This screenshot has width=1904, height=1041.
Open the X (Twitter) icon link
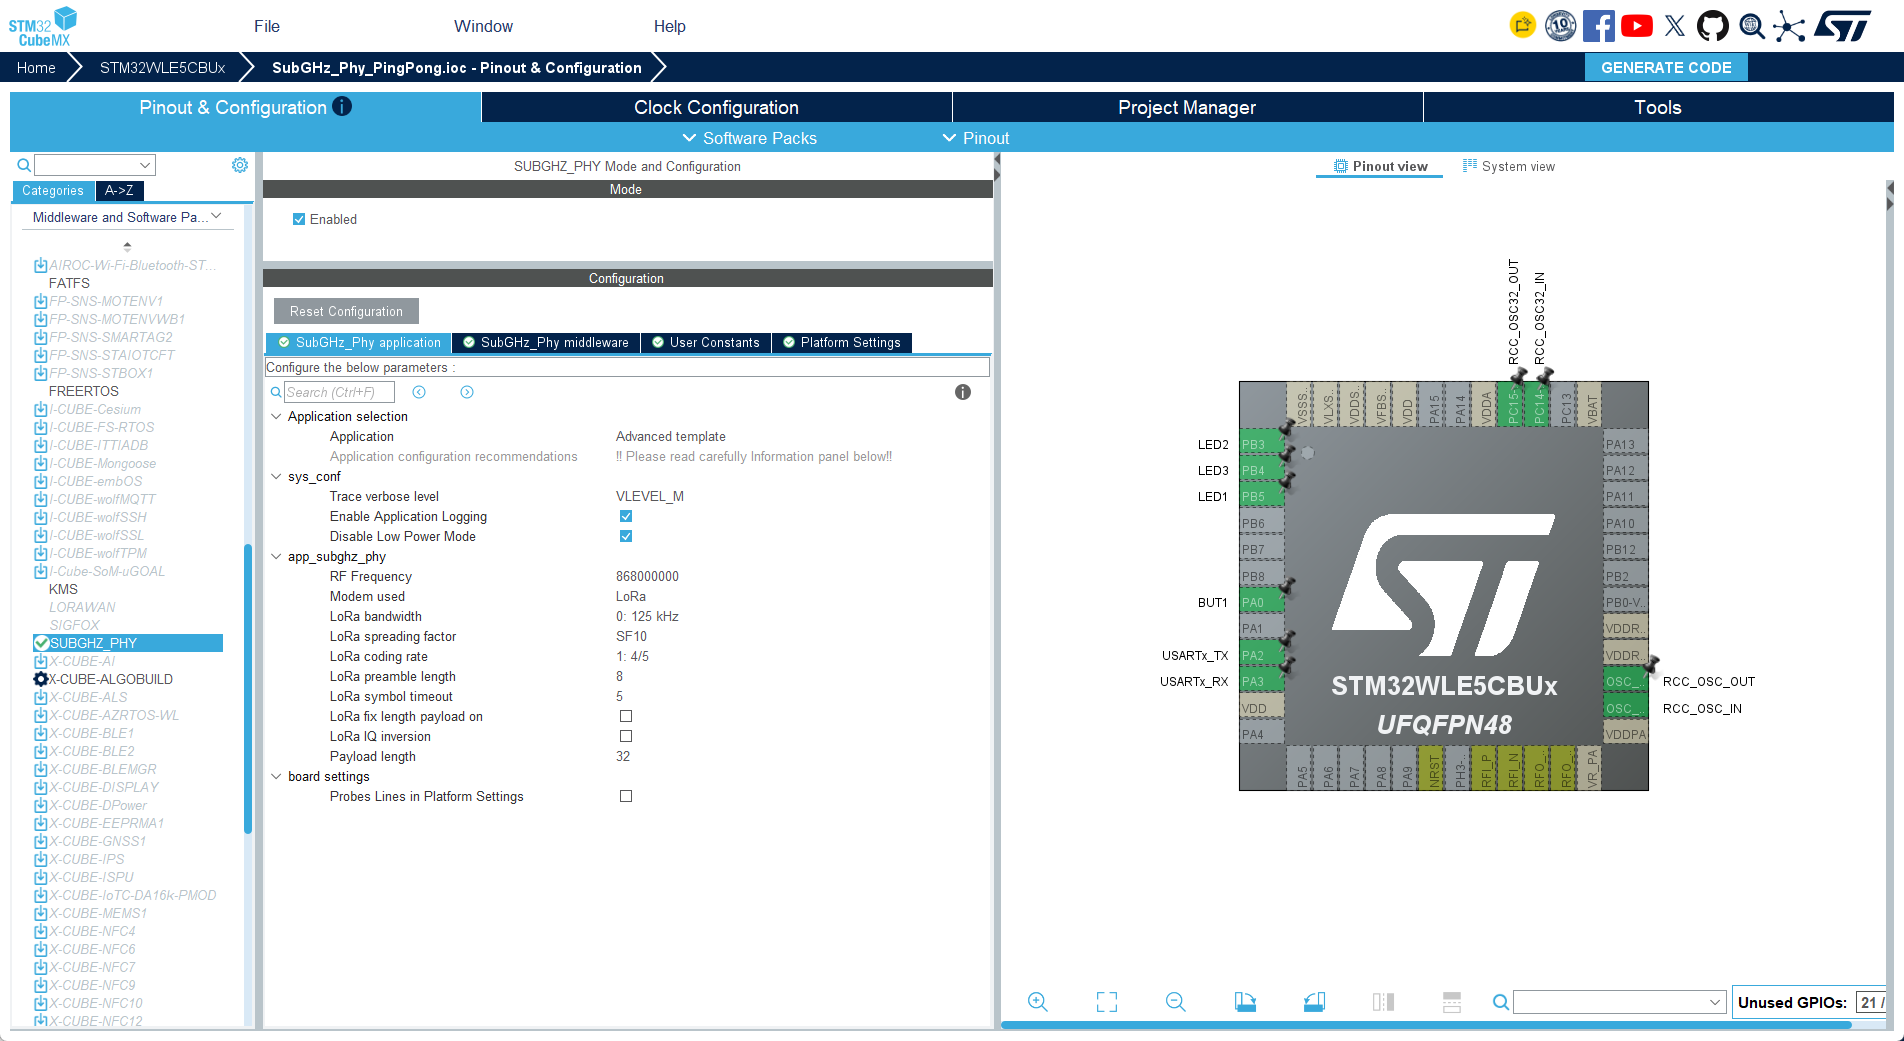1675,26
